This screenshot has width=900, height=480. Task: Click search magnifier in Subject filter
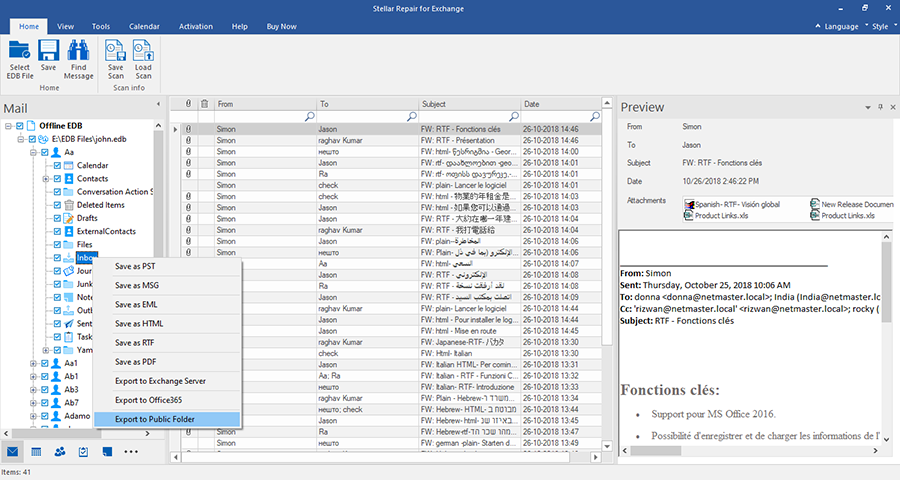click(514, 117)
